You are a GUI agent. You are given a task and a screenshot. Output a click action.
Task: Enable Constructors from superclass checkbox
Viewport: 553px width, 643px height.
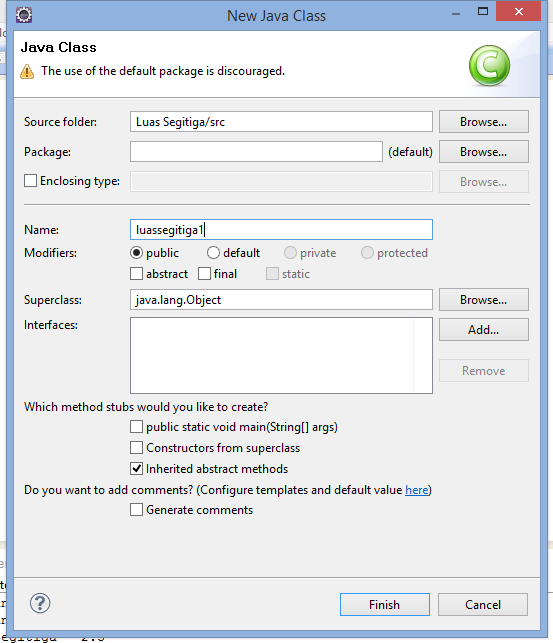pos(137,447)
